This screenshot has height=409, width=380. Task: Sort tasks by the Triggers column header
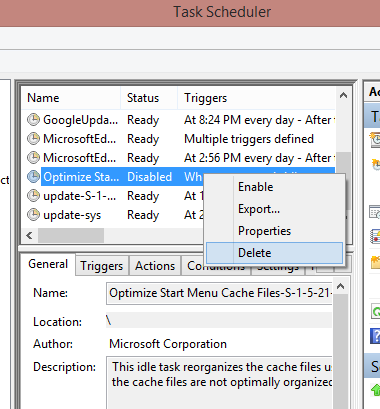pyautogui.click(x=257, y=98)
